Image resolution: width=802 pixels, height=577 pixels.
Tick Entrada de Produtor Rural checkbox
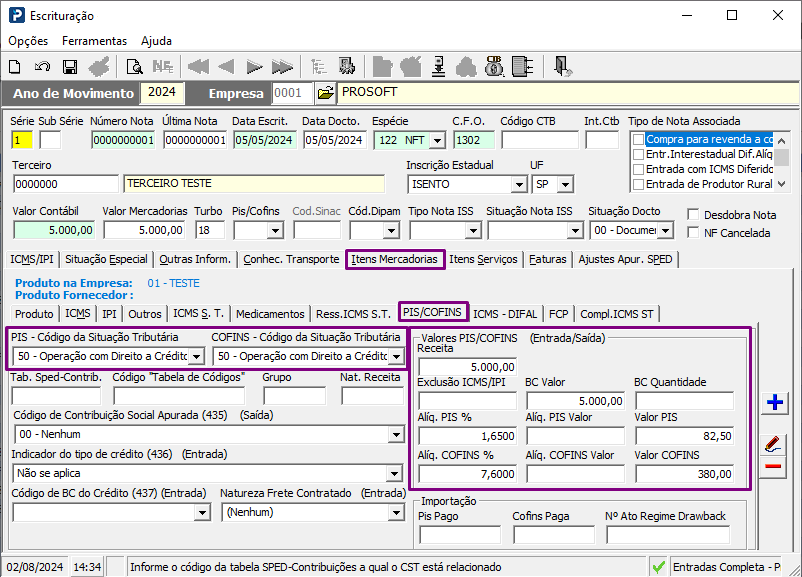click(x=638, y=184)
